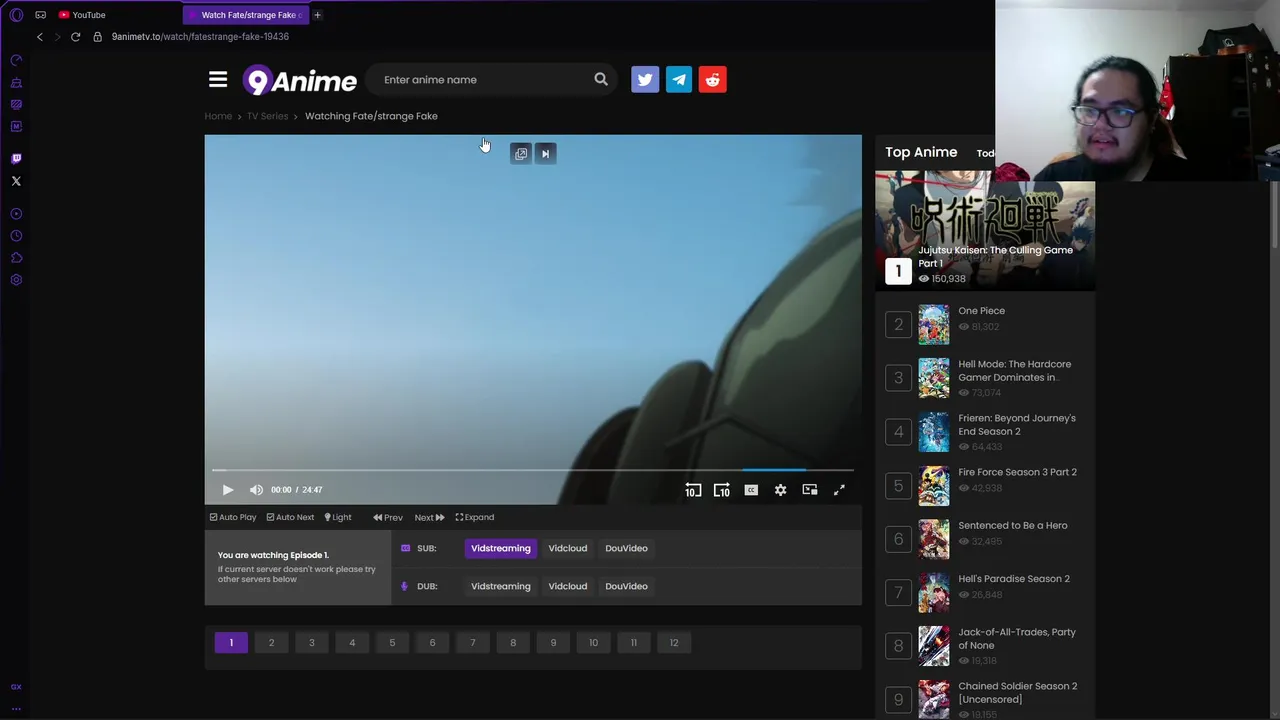The image size is (1280, 720).
Task: Open the Opera GX main menu icon
Action: [16, 15]
